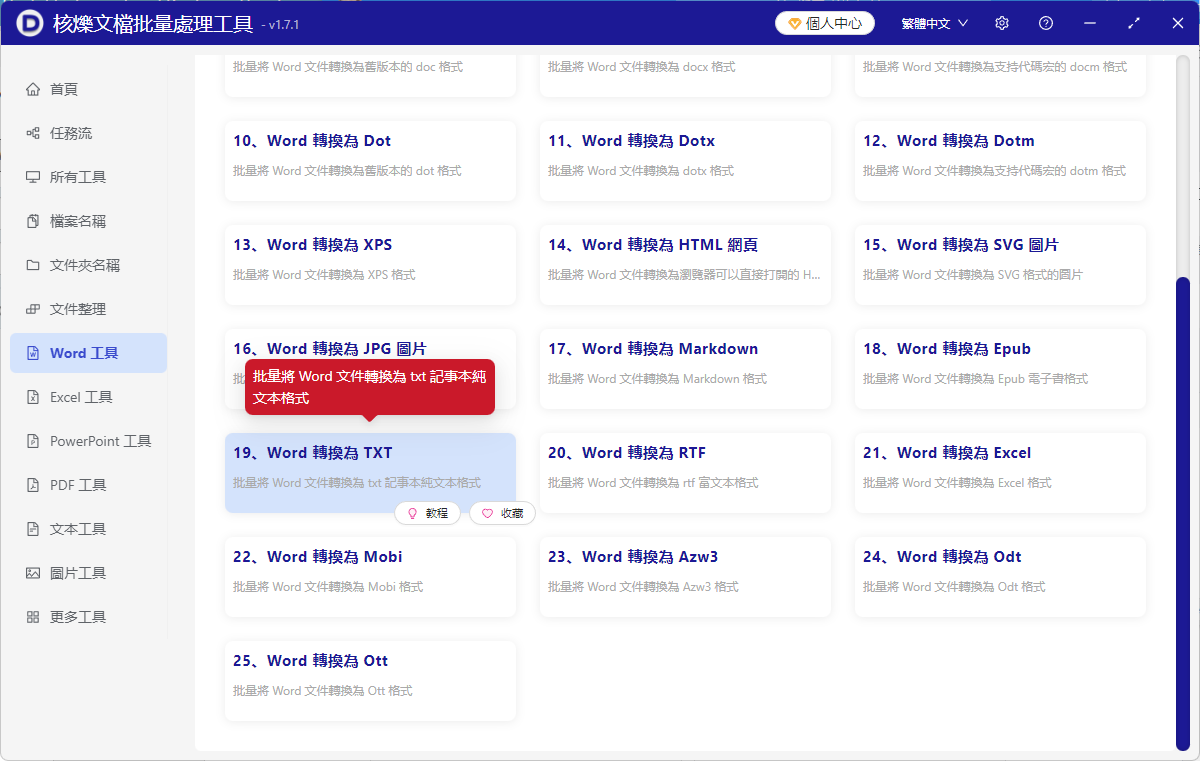Screen dimensions: 1200x761
Task: Open the 繁體中文 language dropdown
Action: (932, 22)
